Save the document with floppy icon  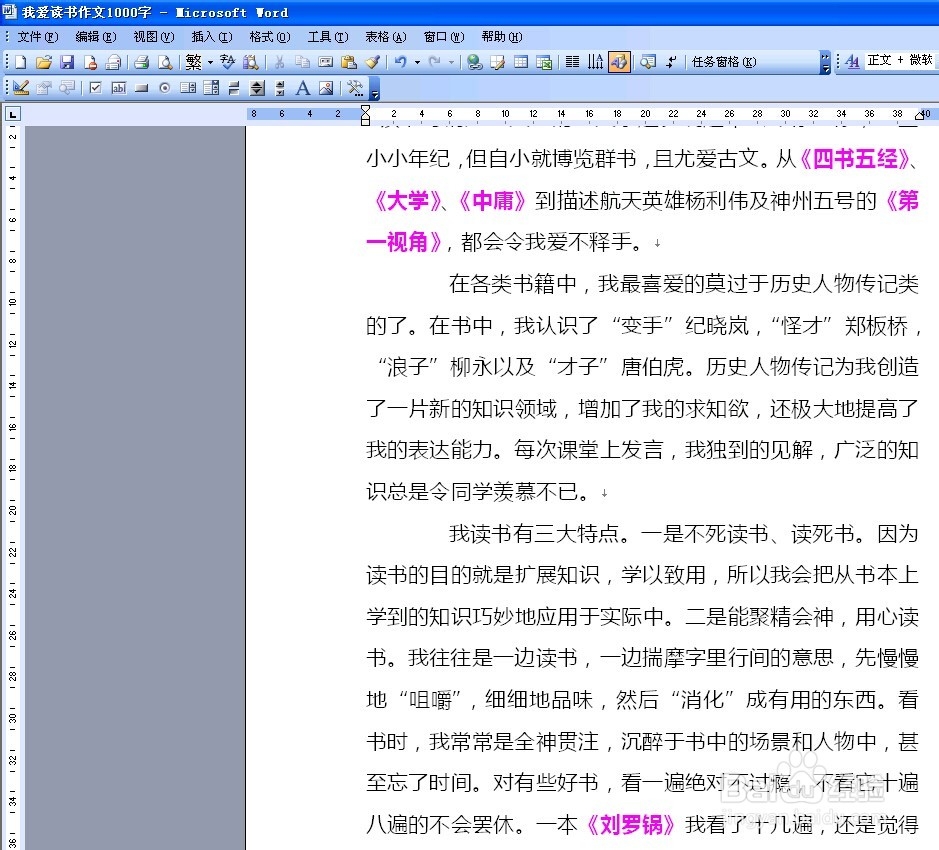pos(67,62)
